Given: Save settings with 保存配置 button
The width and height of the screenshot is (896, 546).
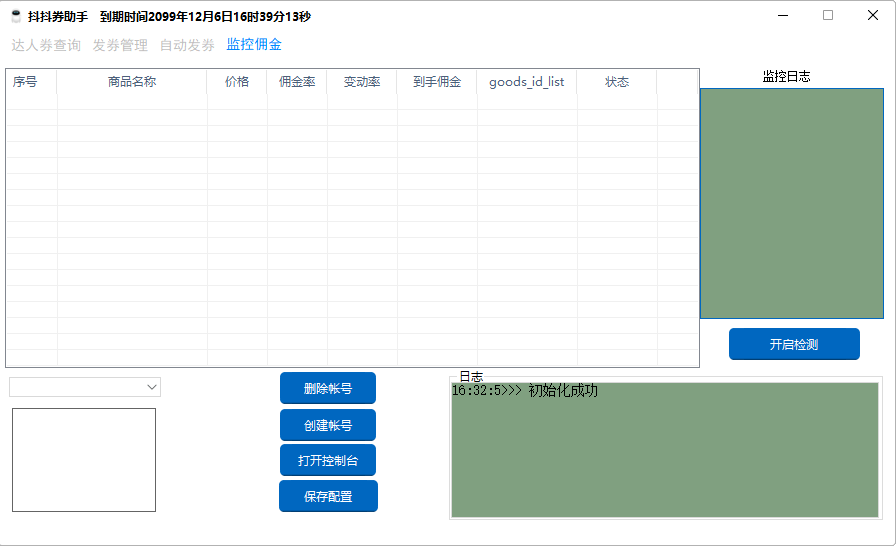Looking at the screenshot, I should [x=328, y=496].
